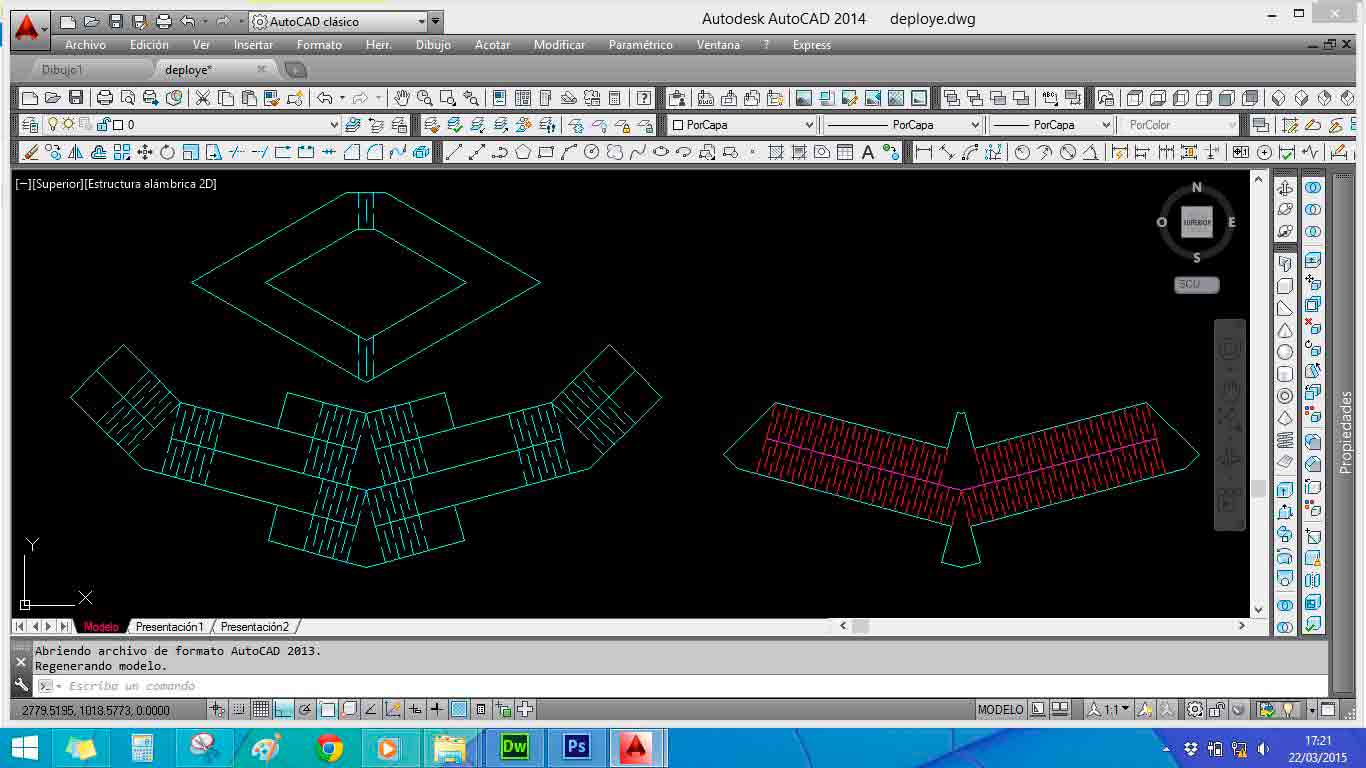Switch to the Dibujo1 file tab
Screen dimensions: 1366x768
62,70
